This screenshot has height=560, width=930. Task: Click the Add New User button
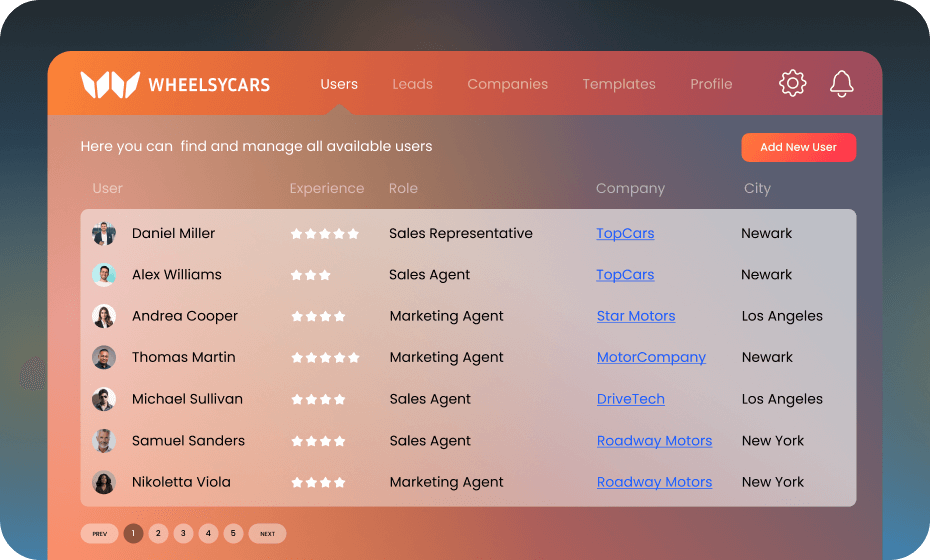point(798,147)
